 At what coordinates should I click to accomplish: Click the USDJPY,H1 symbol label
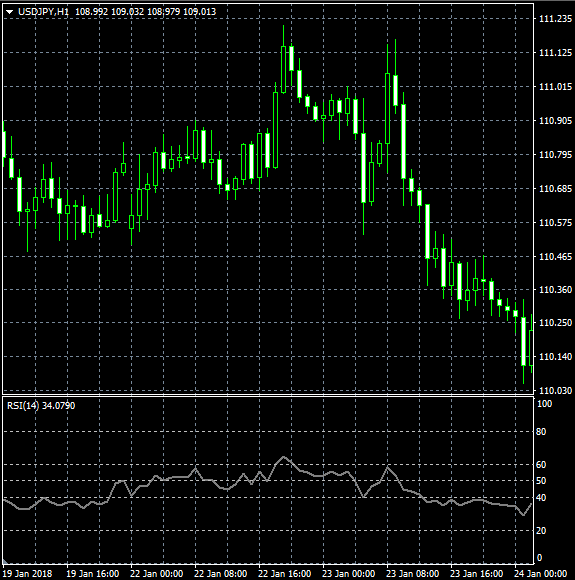coord(43,12)
